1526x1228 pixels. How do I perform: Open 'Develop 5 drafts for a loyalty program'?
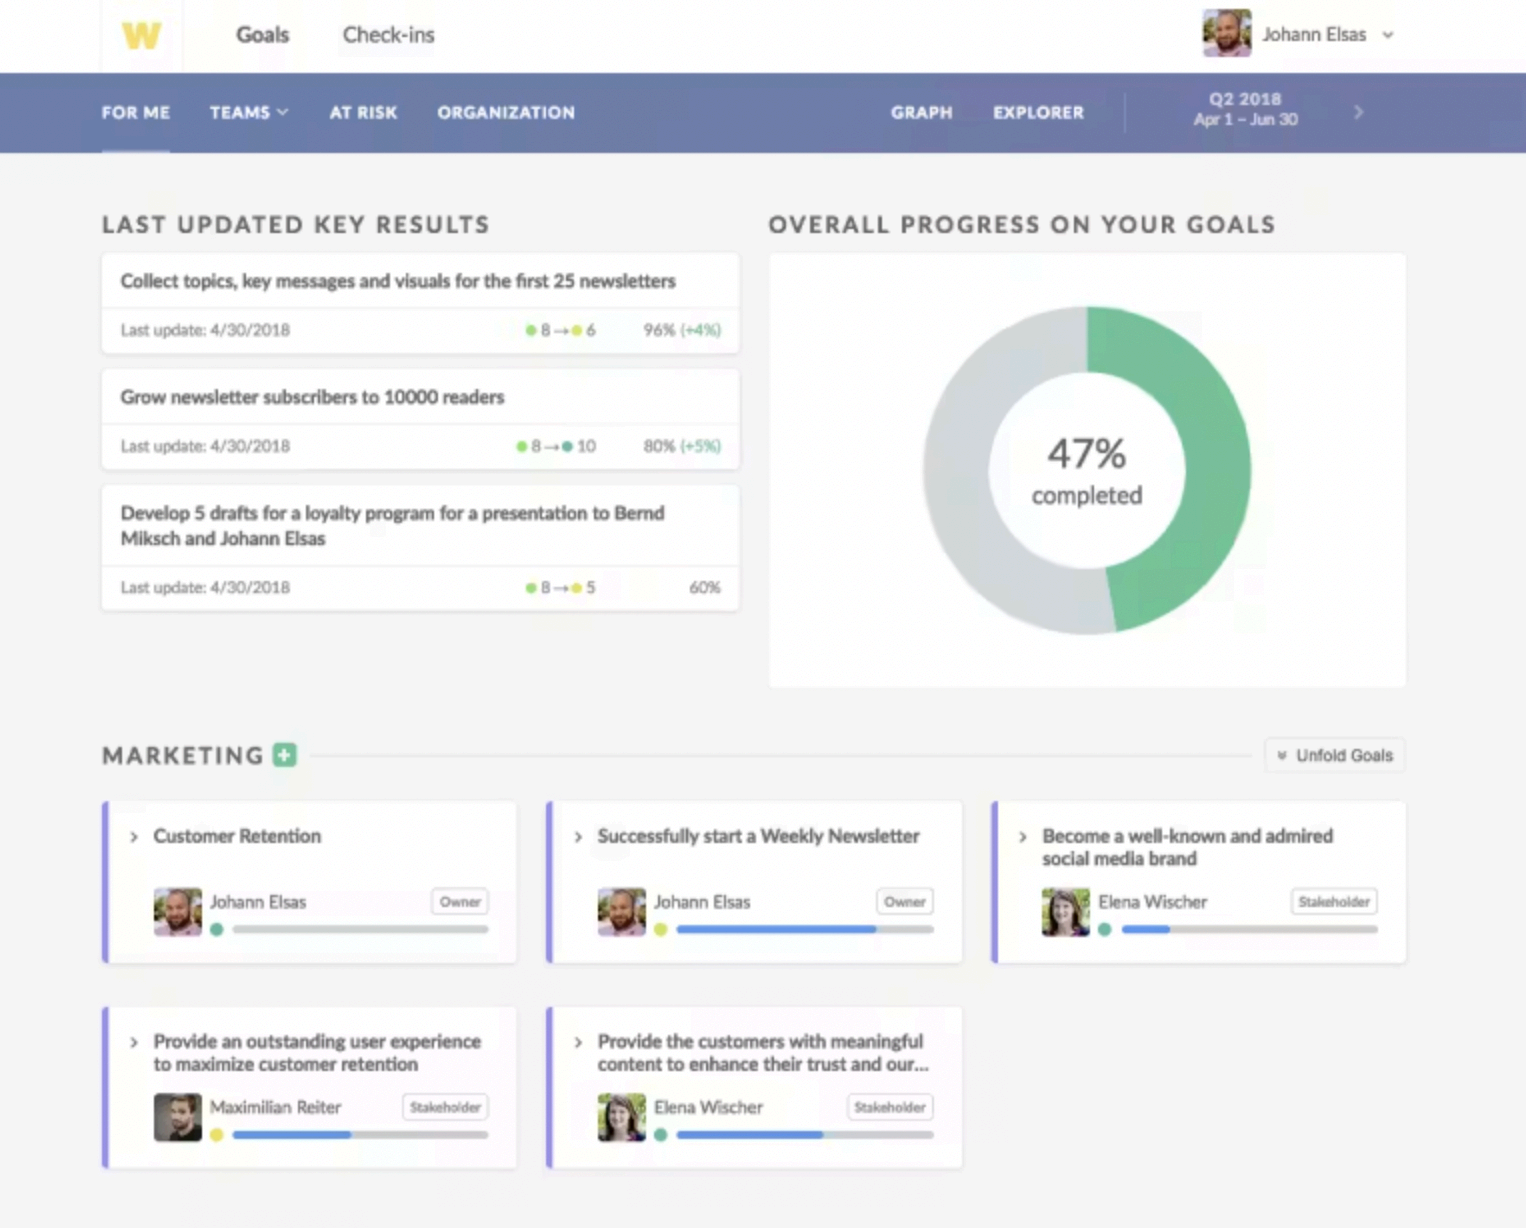tap(392, 525)
